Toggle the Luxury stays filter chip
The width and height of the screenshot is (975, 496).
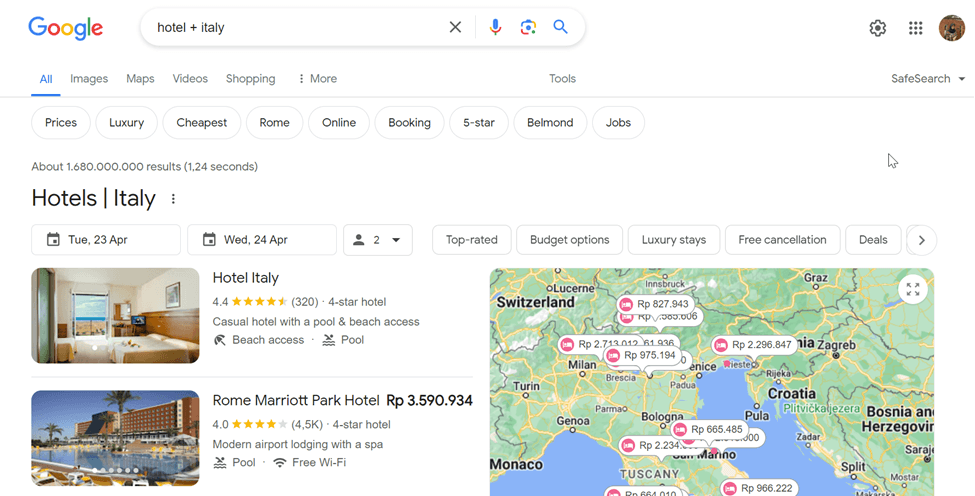point(674,240)
